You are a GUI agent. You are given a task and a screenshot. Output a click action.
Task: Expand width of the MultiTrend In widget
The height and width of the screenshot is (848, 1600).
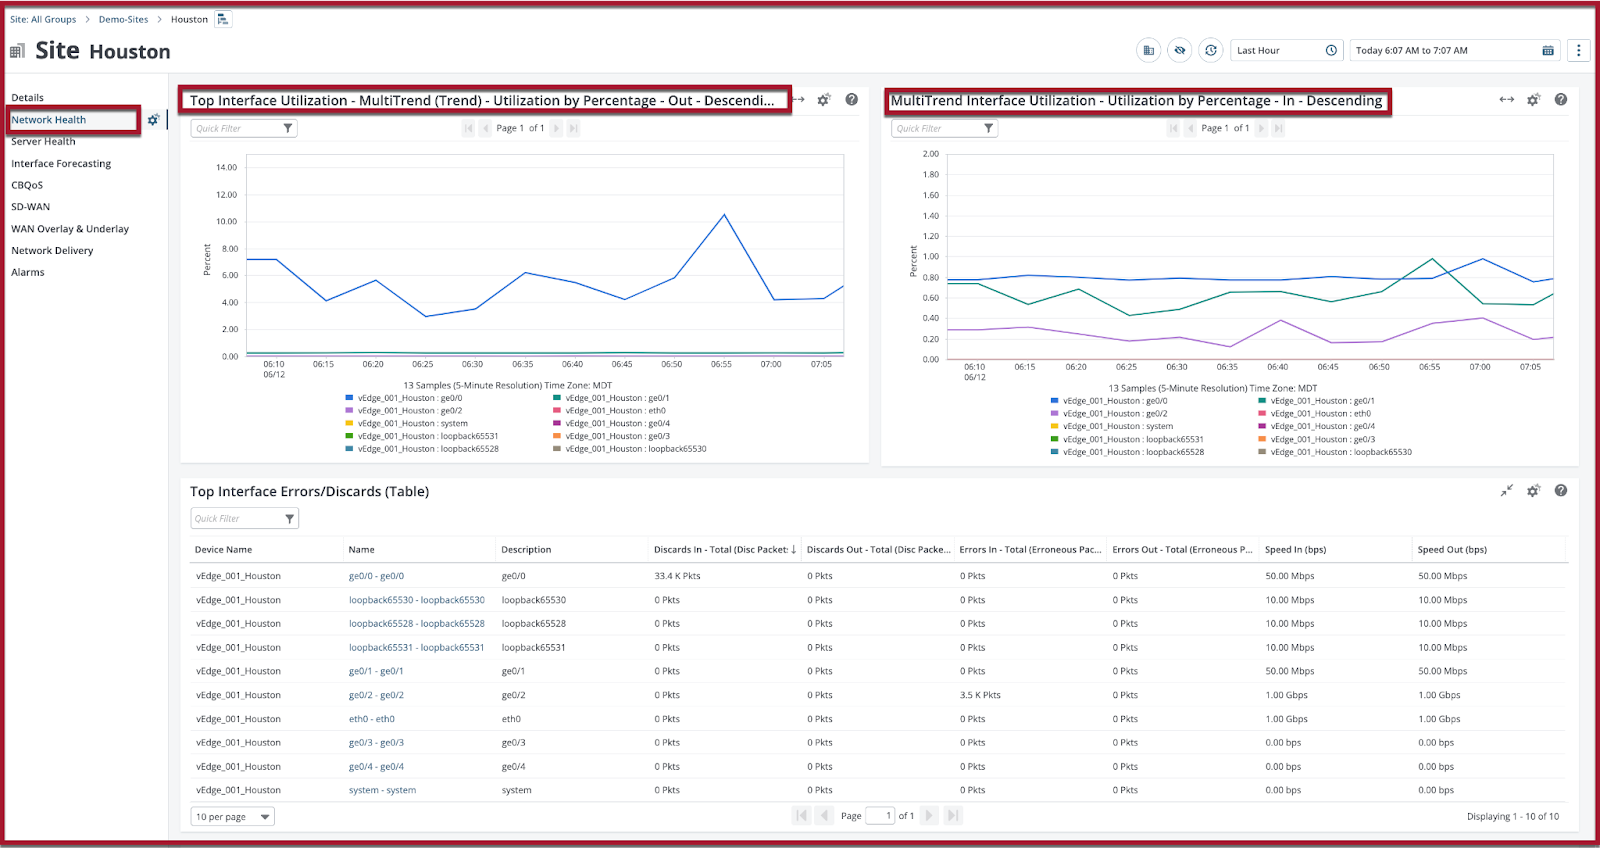coord(1506,100)
